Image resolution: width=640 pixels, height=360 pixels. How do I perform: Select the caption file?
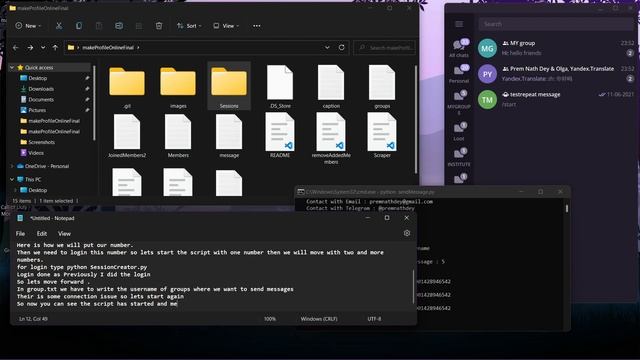(x=331, y=87)
